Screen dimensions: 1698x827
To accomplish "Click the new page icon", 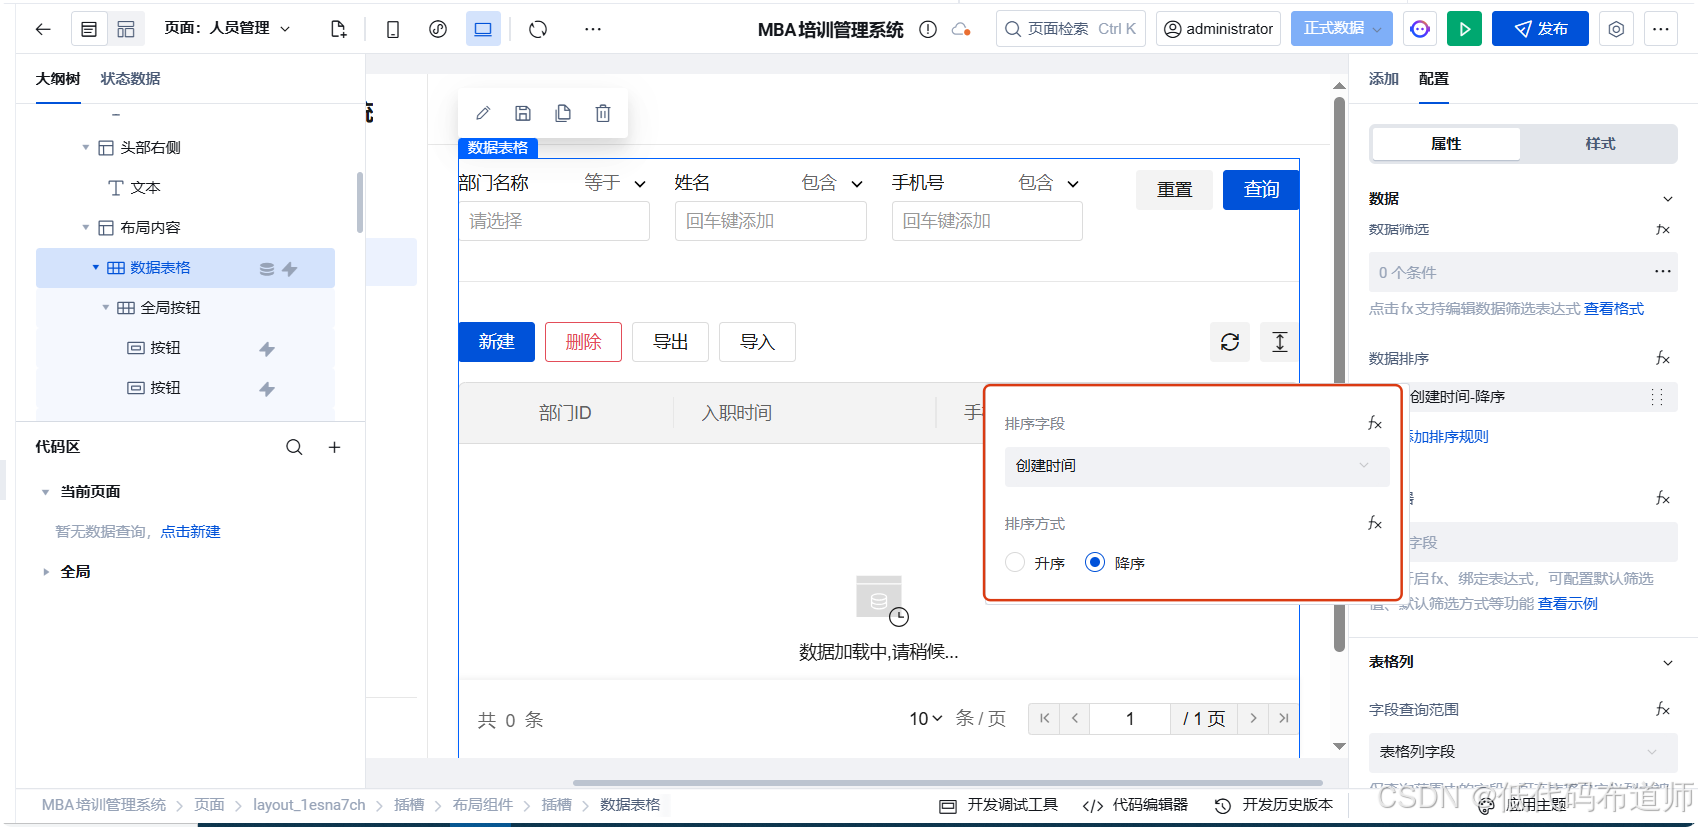I will pyautogui.click(x=338, y=29).
